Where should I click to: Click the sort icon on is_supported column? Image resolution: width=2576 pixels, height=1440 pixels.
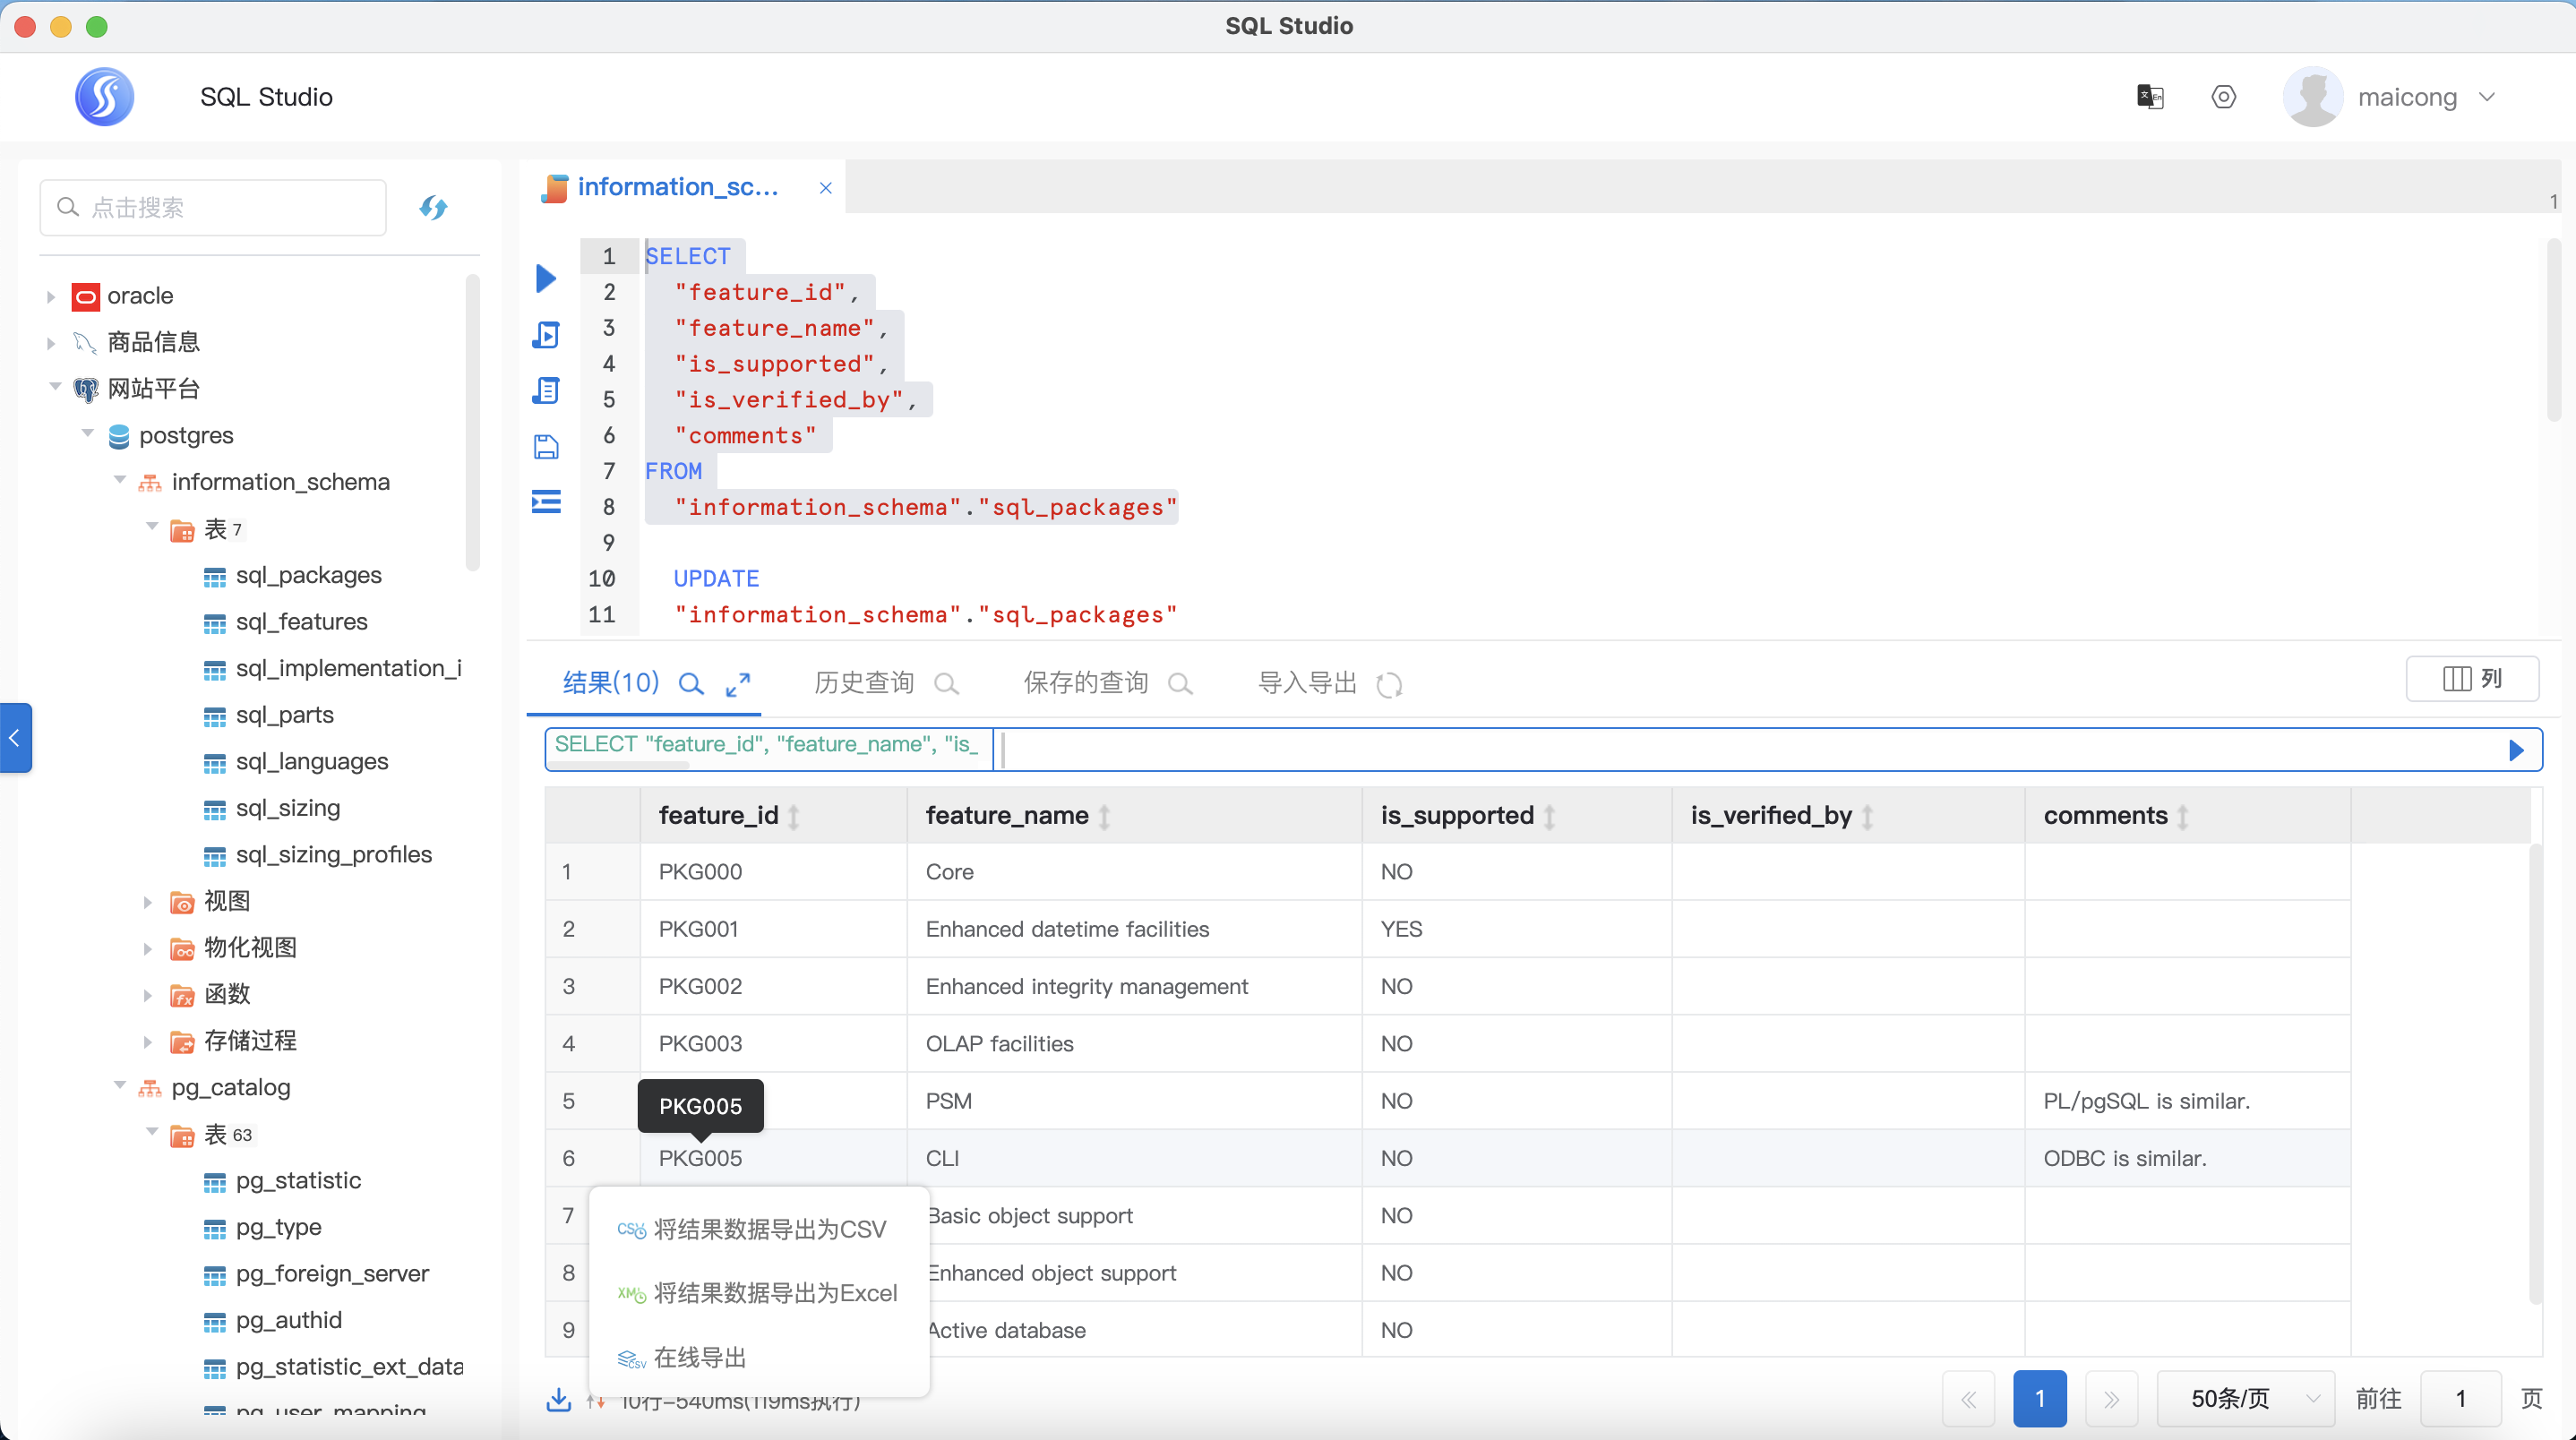tap(1550, 817)
